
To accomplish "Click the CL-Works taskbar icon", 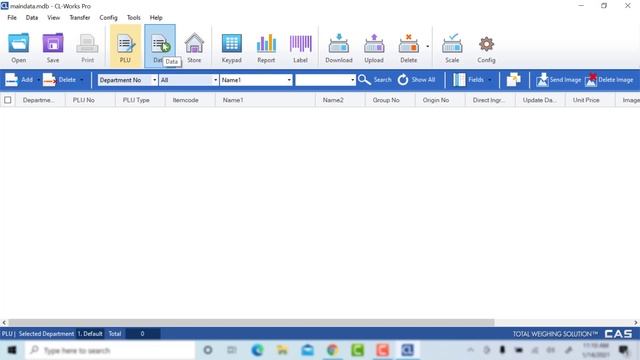I will point(407,350).
